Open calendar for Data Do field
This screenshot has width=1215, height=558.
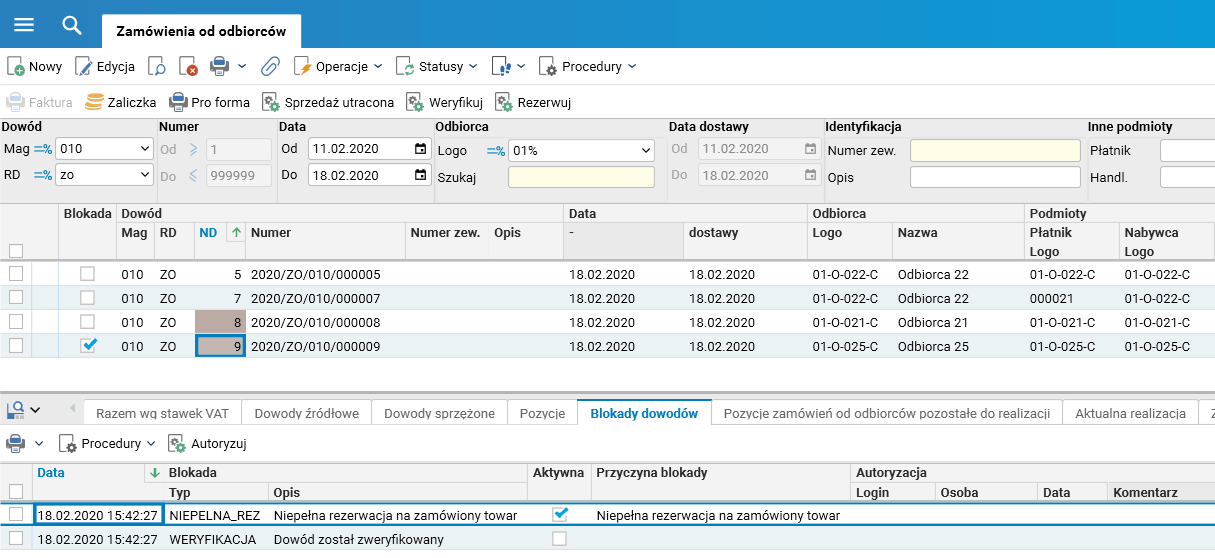(x=420, y=175)
